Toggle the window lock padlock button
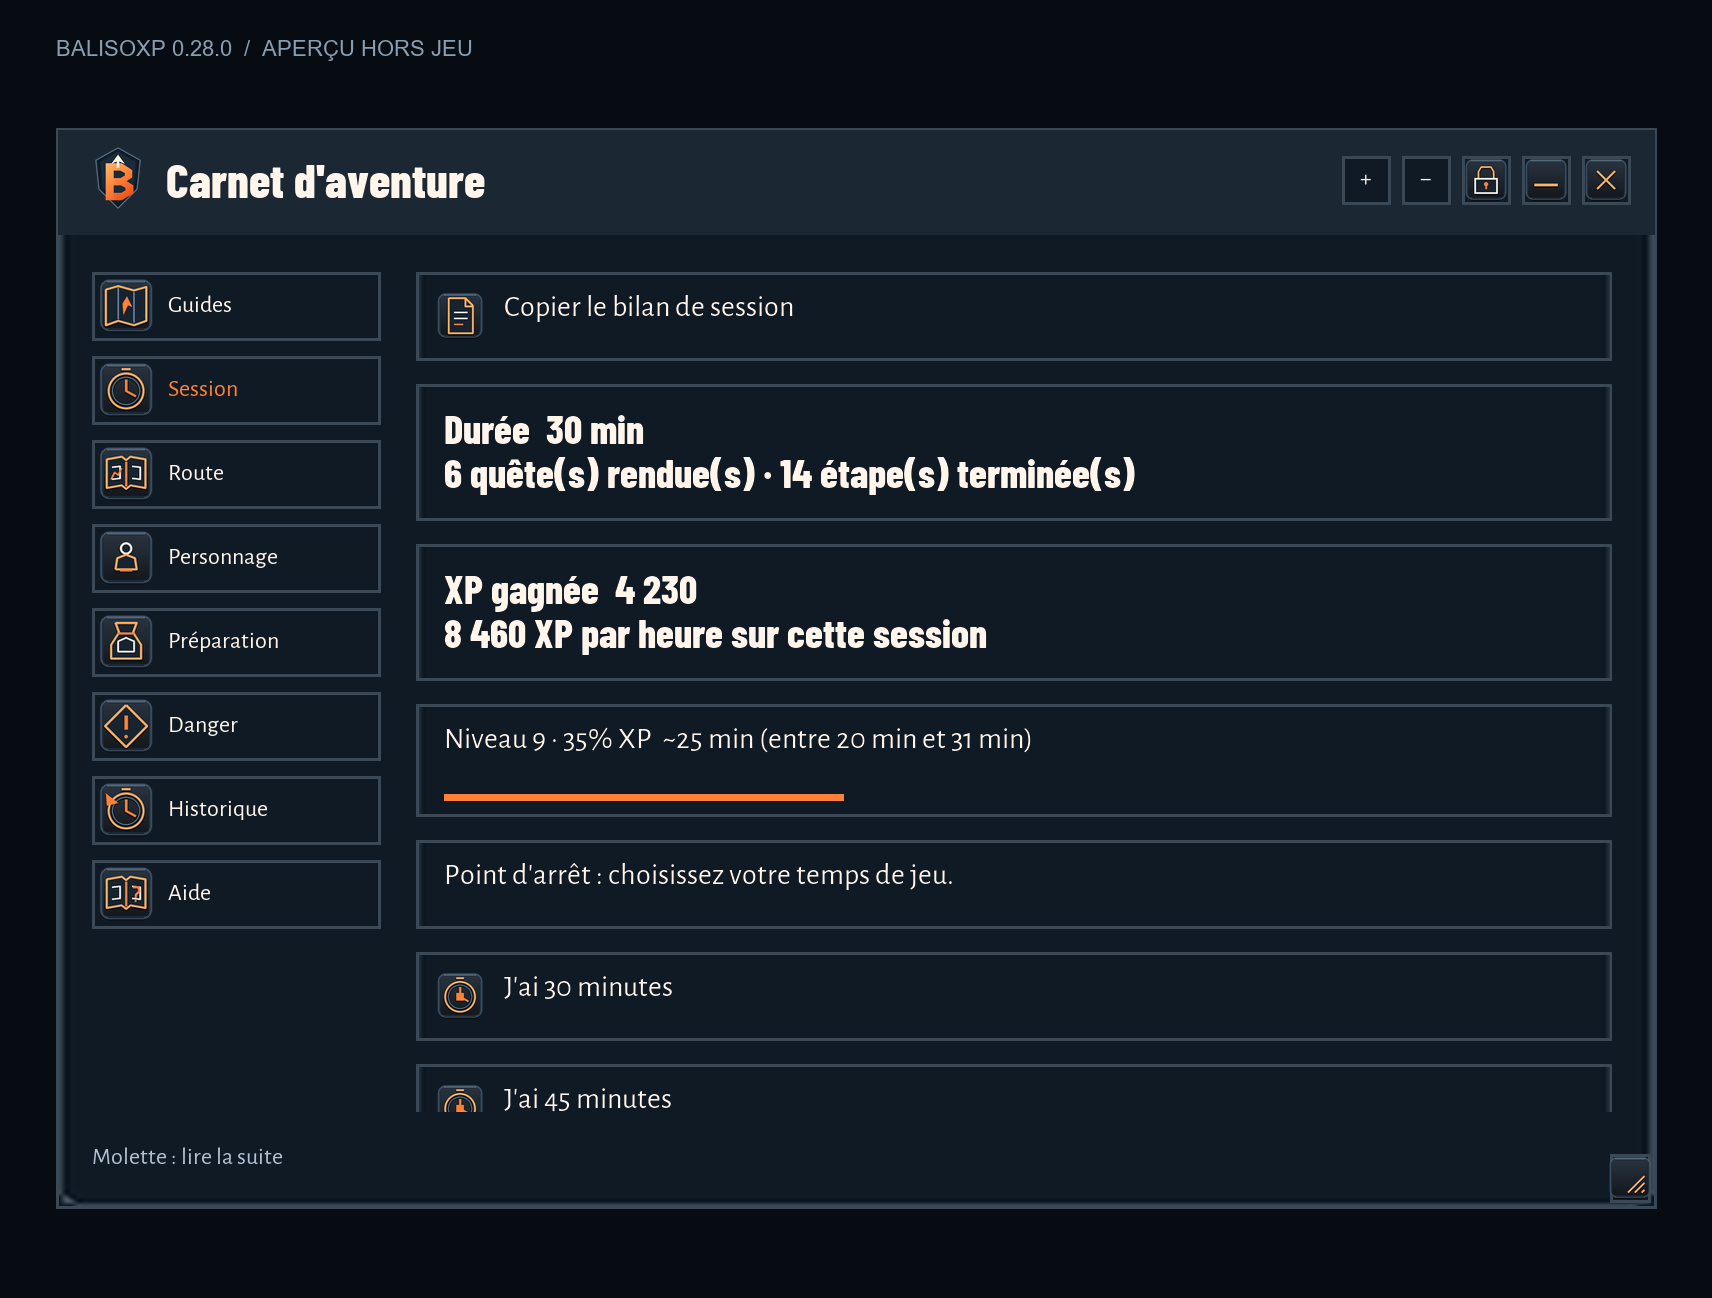This screenshot has width=1712, height=1298. coord(1486,181)
